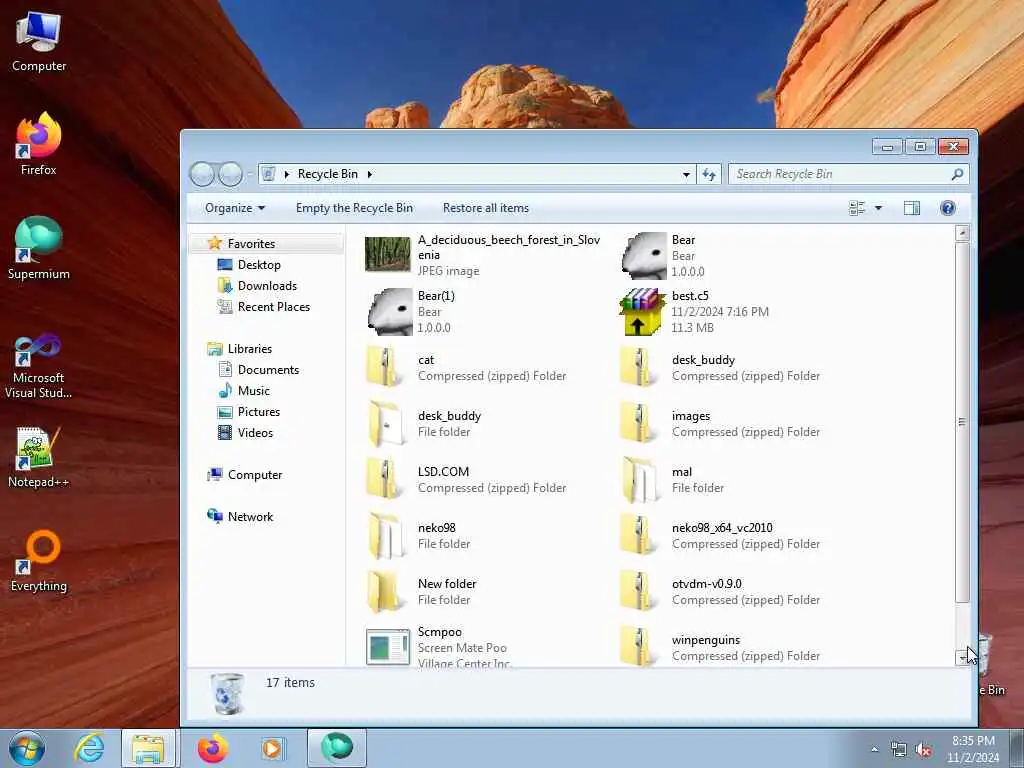Select the Bear application file icon
Screen dimensions: 1024x768
point(644,255)
